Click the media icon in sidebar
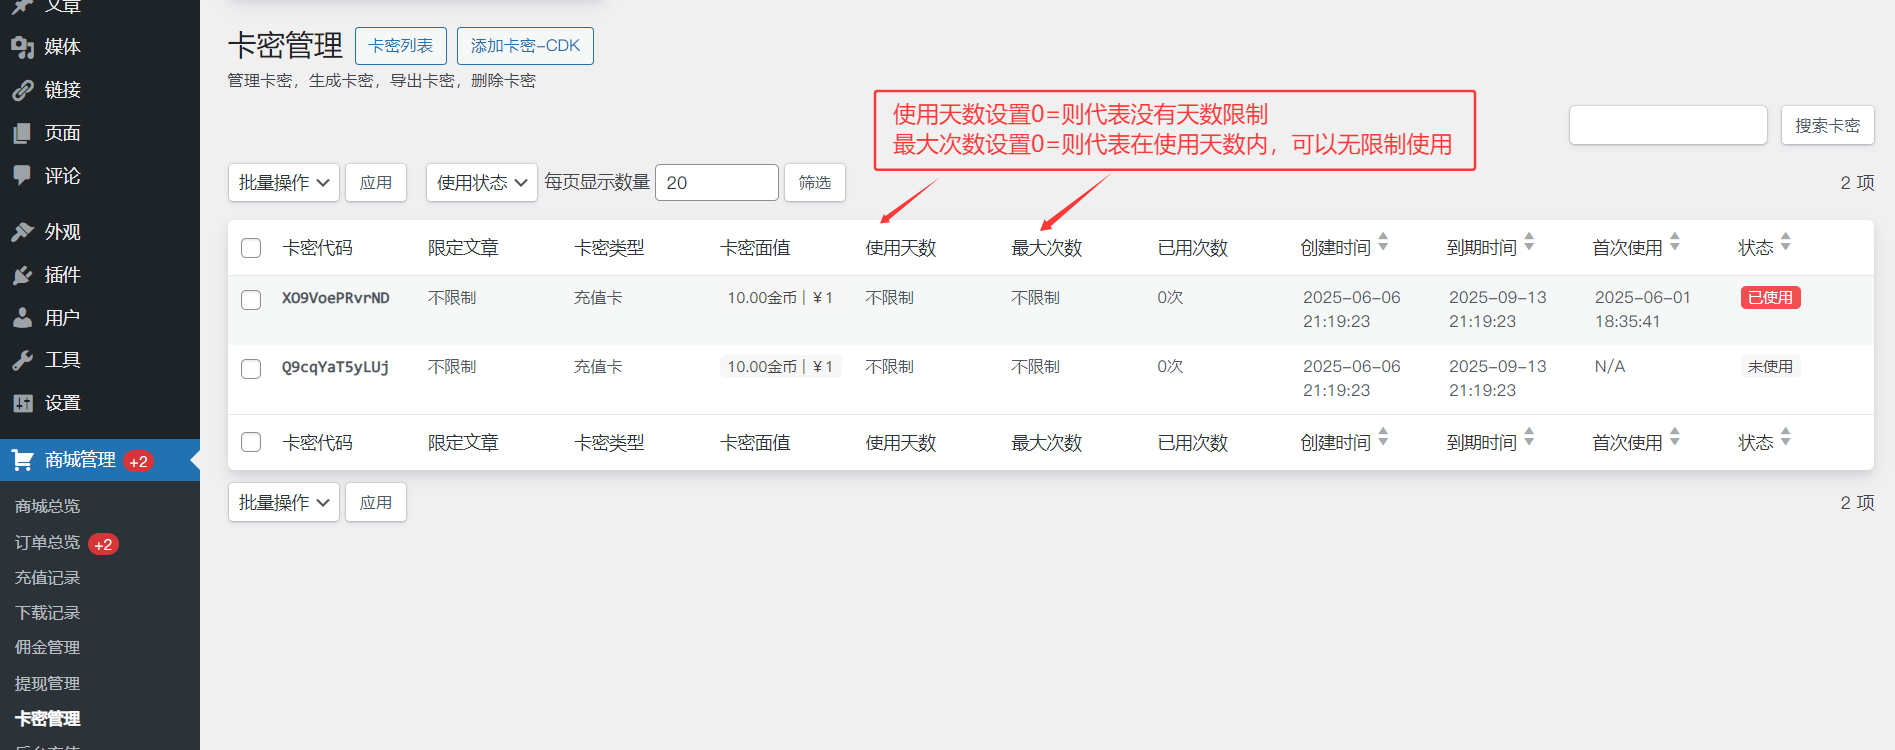1895x750 pixels. point(22,47)
